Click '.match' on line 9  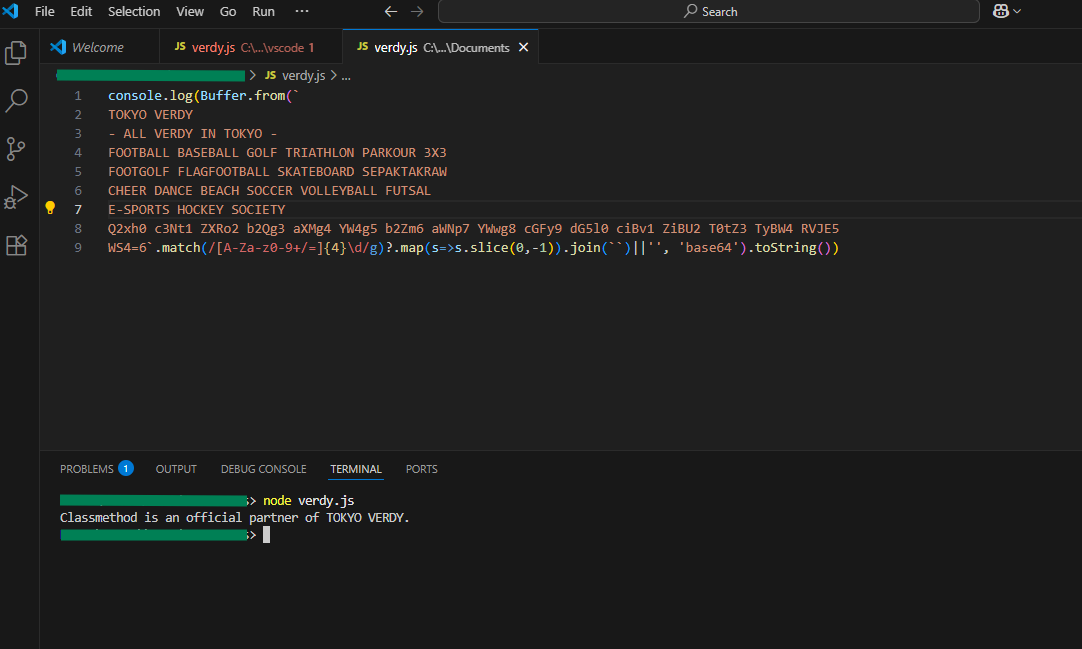click(x=177, y=248)
